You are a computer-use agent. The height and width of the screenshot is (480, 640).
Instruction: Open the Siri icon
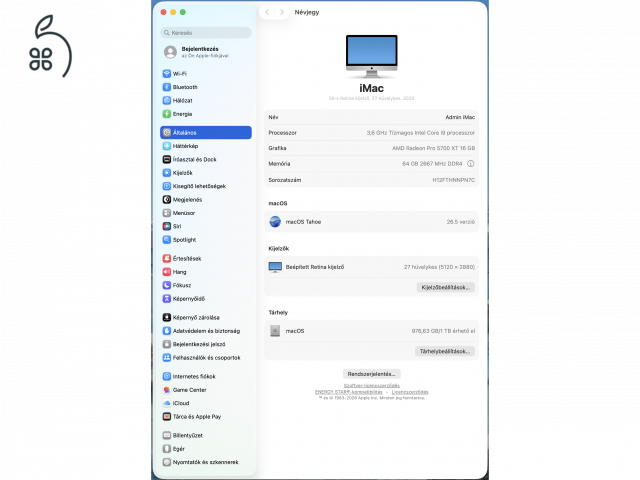click(167, 226)
